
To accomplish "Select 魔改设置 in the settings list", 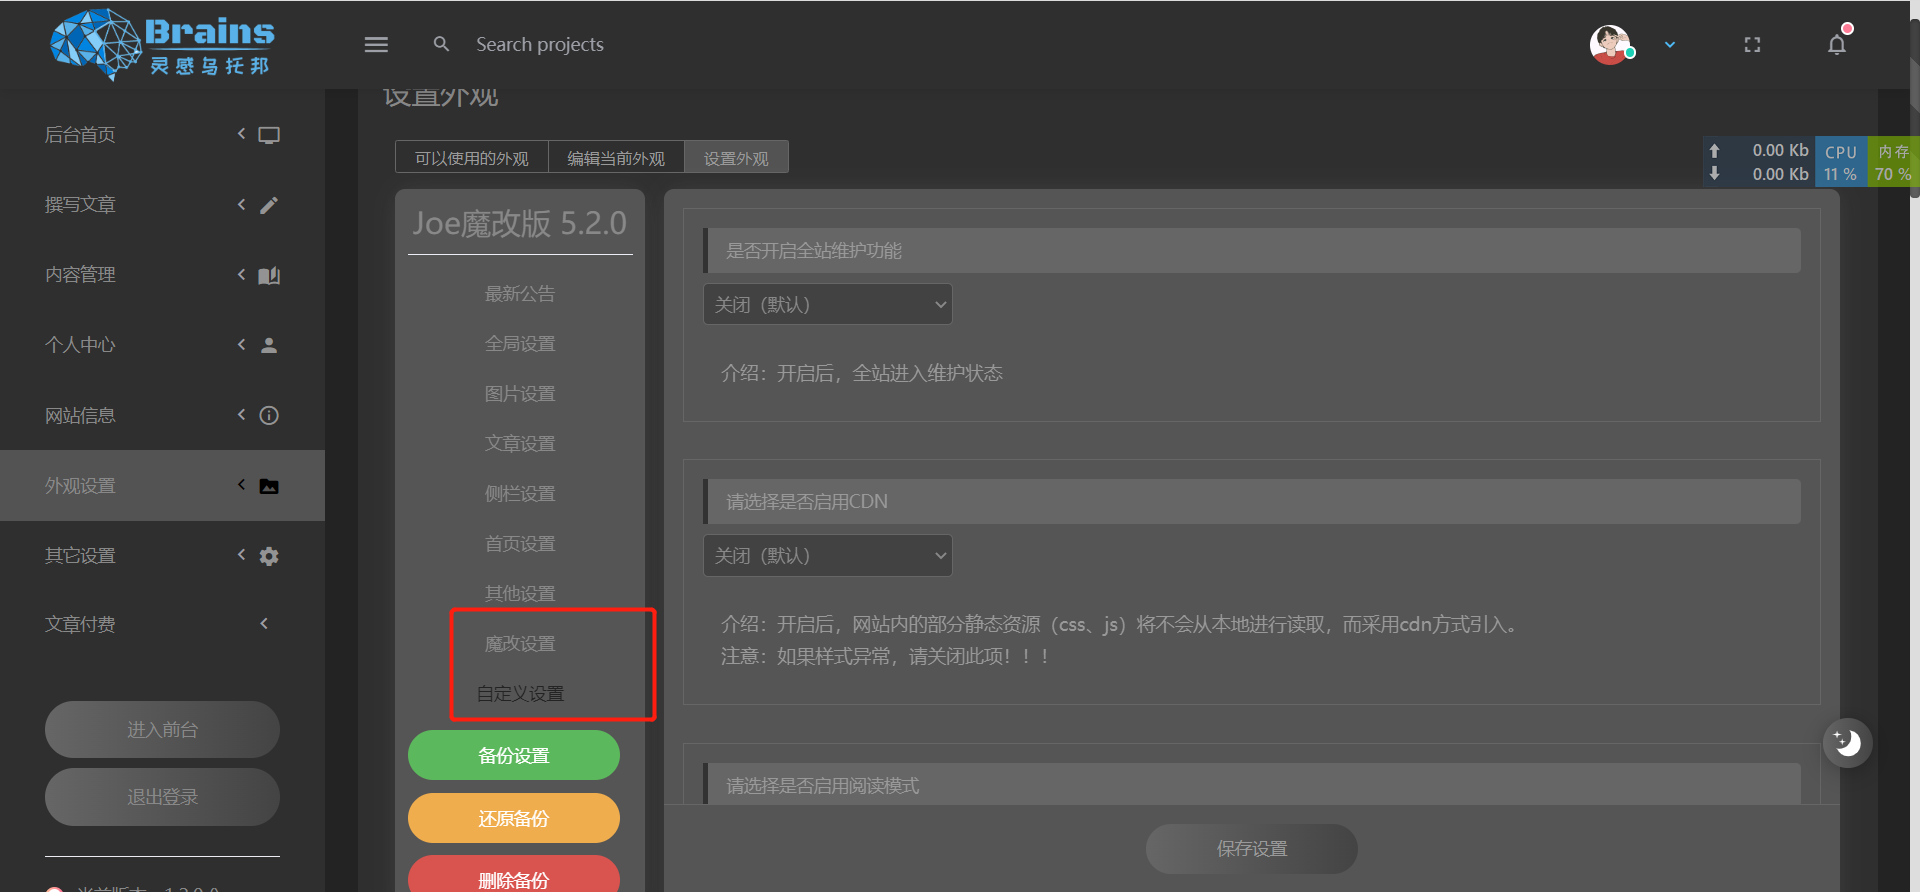I will pos(520,644).
